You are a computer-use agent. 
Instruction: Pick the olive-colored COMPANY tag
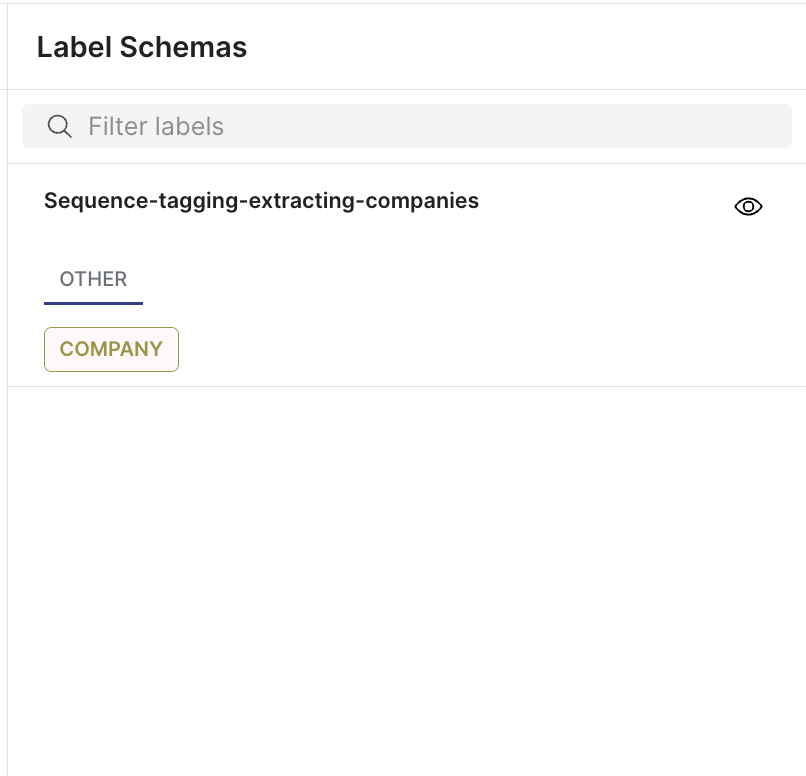[x=112, y=349]
